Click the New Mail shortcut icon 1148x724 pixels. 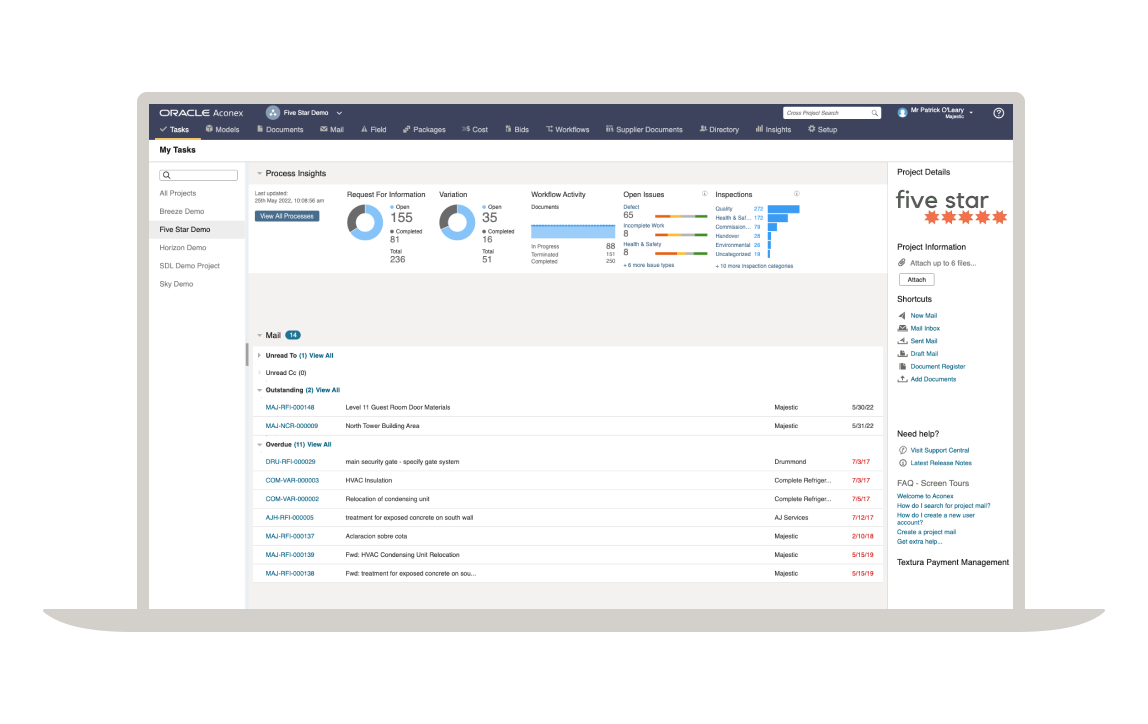coord(902,316)
